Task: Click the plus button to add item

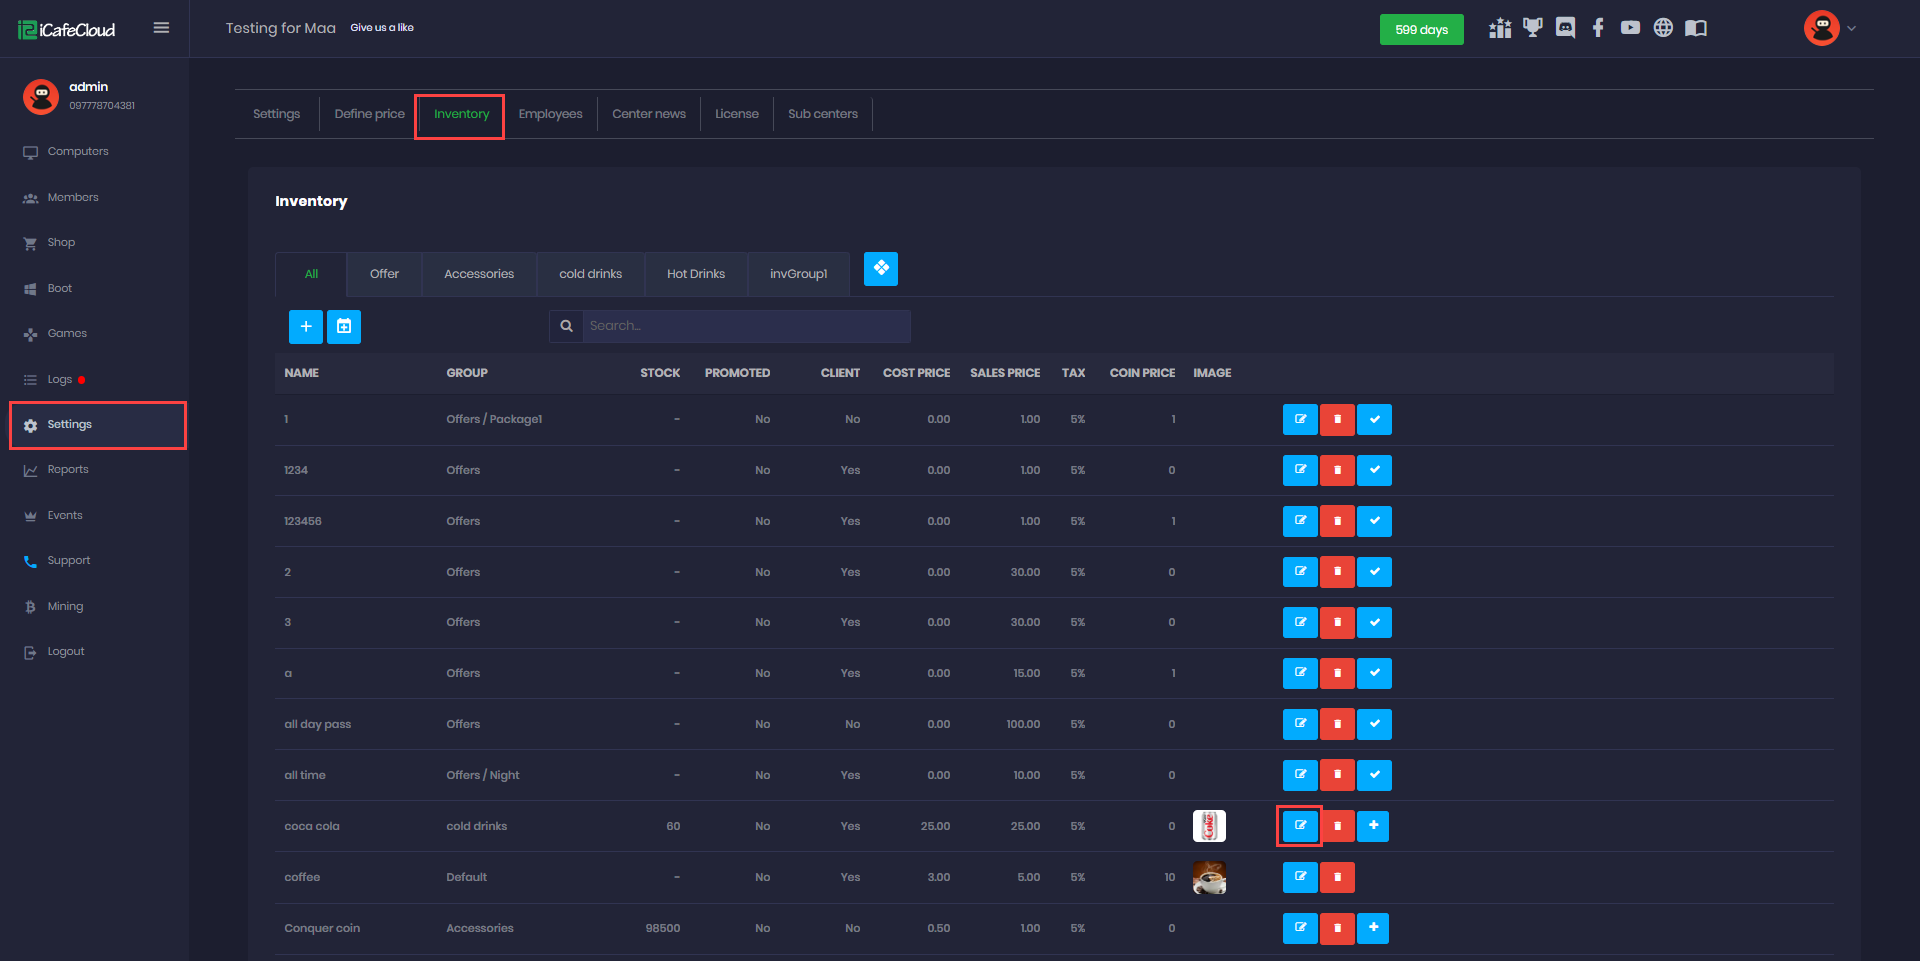Action: pyautogui.click(x=306, y=327)
